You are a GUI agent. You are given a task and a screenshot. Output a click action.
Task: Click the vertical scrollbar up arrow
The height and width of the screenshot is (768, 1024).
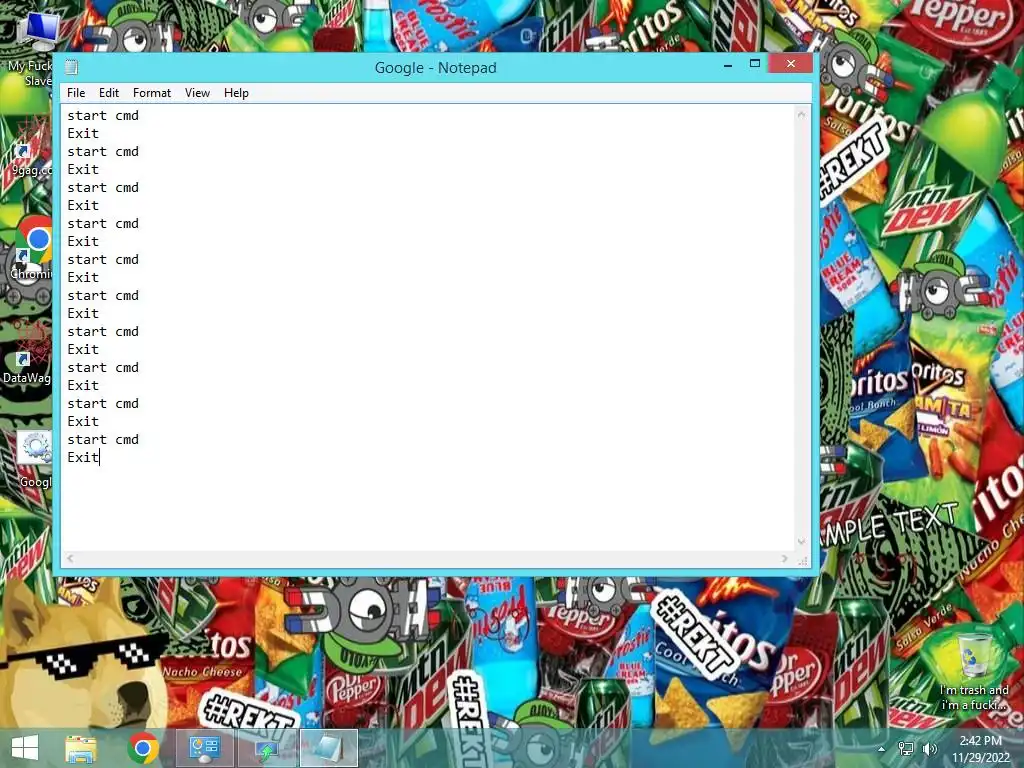click(x=801, y=114)
